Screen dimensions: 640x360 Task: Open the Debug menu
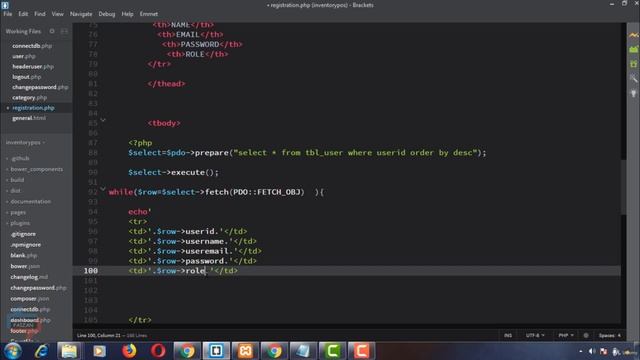click(107, 14)
